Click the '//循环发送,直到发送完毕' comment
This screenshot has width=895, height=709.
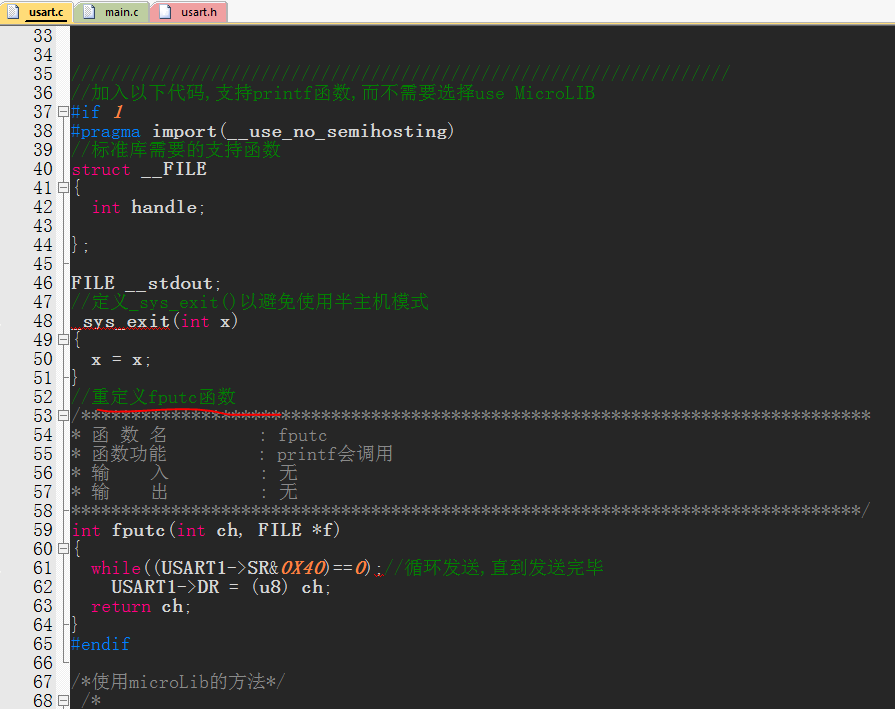point(494,567)
